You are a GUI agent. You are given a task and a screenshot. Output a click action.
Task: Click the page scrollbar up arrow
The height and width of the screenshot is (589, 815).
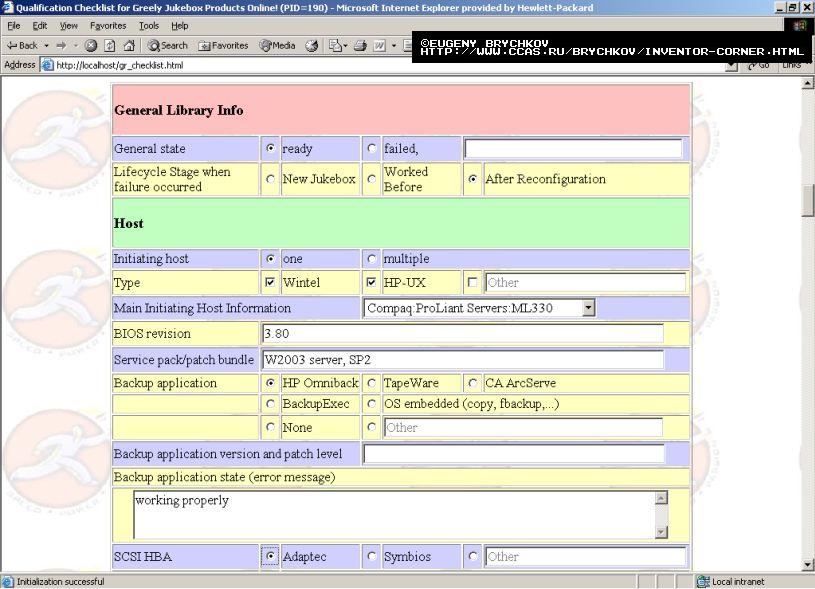[808, 83]
